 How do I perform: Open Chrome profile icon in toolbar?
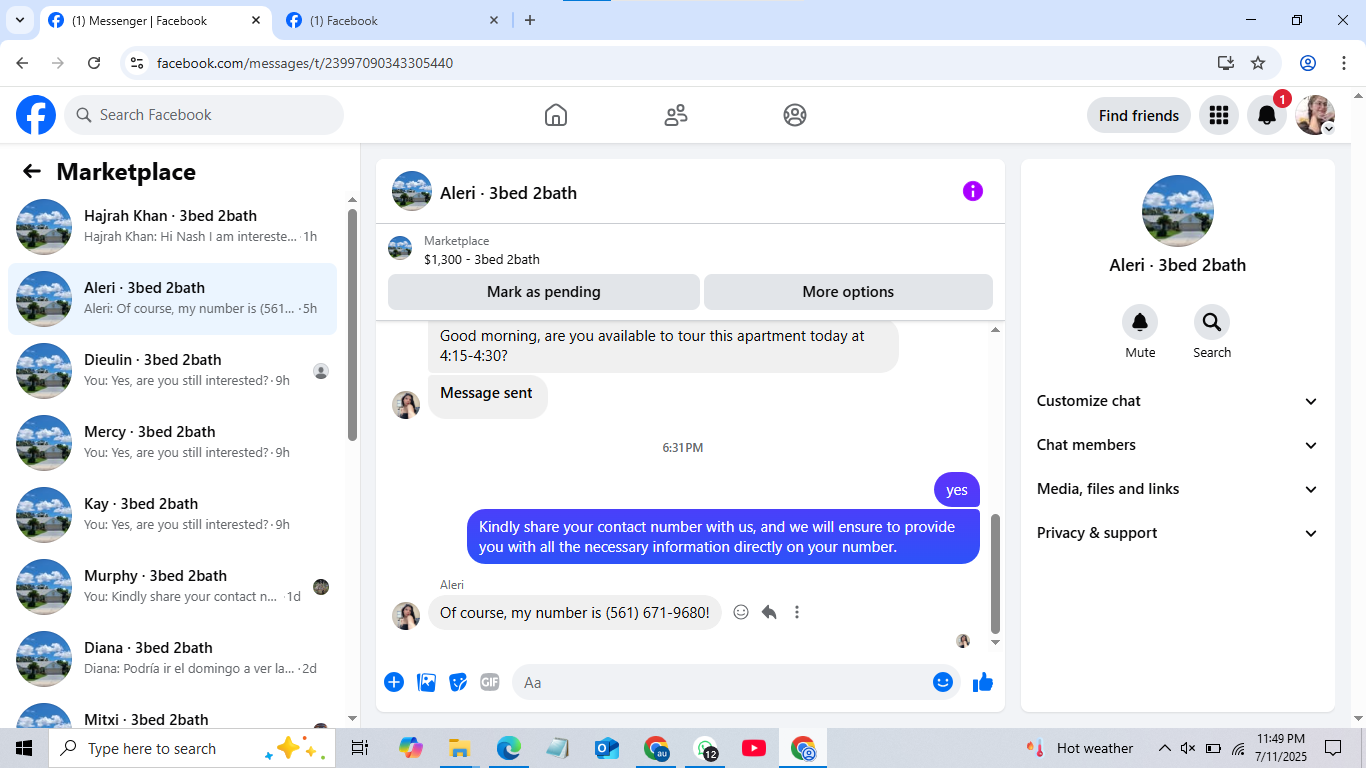click(x=1308, y=63)
